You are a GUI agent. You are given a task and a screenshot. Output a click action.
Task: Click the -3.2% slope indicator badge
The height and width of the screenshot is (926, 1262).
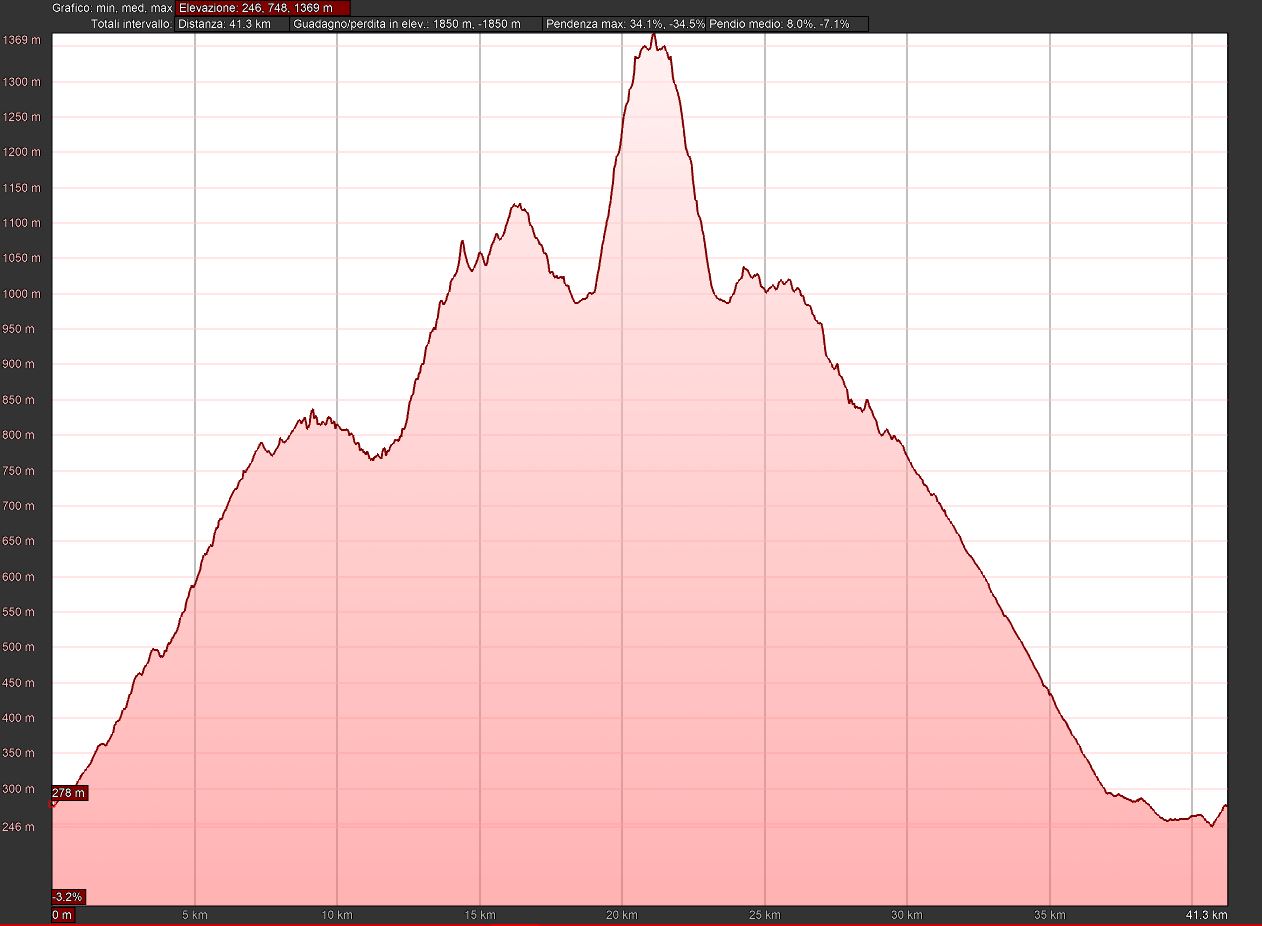tap(68, 896)
